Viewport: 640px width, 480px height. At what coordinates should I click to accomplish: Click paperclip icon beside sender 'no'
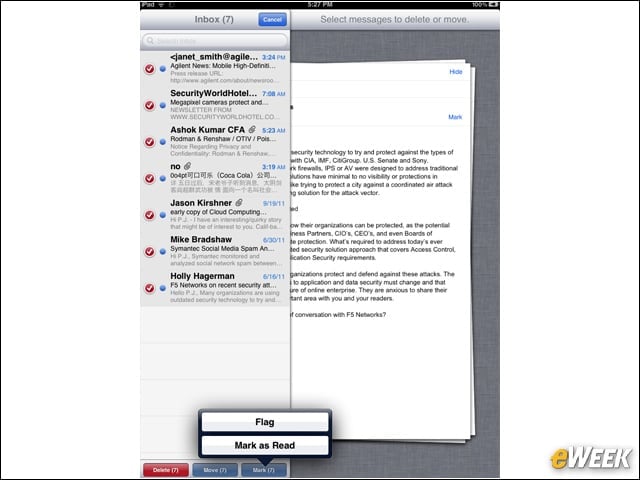point(187,166)
